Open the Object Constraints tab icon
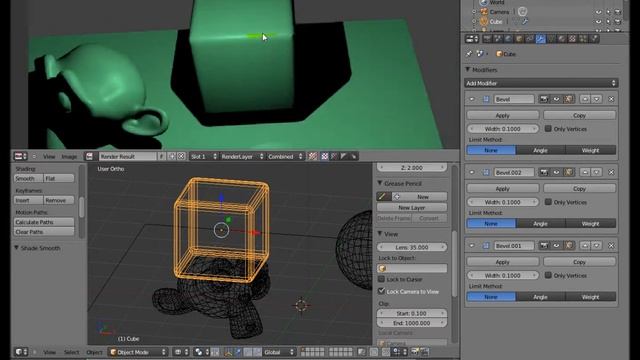The image size is (640, 360). pyautogui.click(x=530, y=39)
